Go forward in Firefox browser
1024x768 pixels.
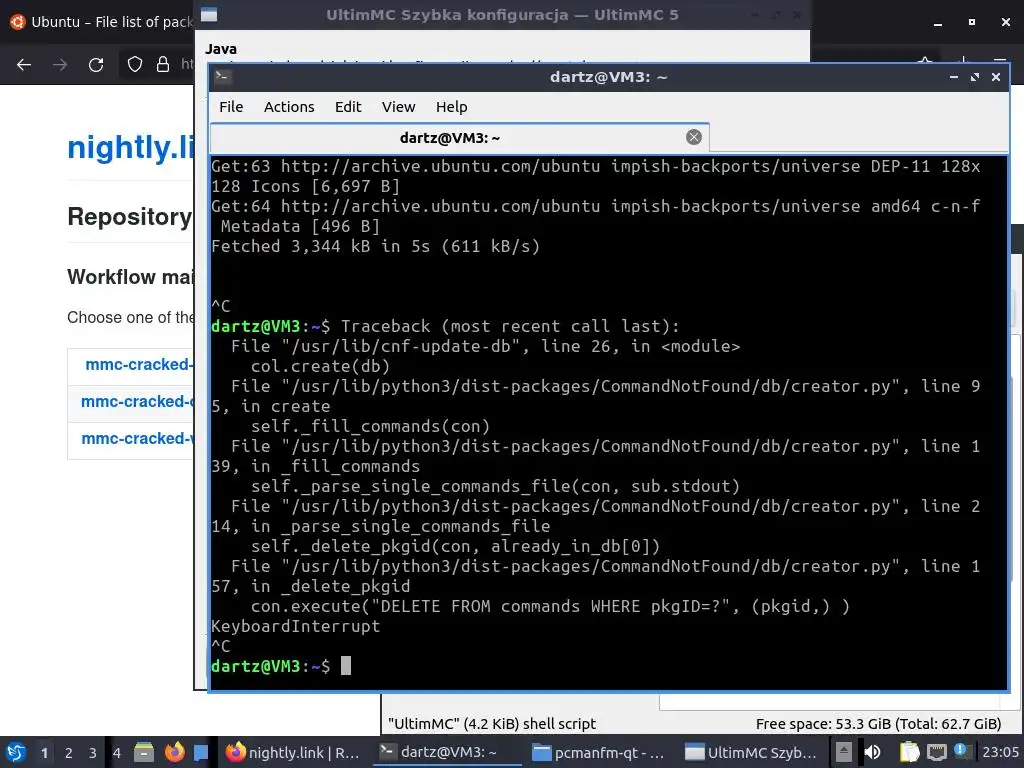pyautogui.click(x=60, y=65)
